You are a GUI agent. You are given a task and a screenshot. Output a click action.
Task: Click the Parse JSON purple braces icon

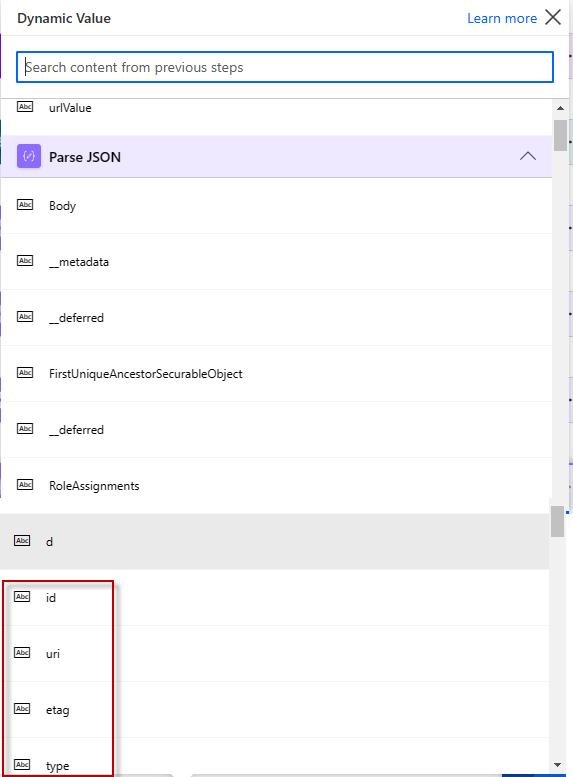[x=29, y=157]
